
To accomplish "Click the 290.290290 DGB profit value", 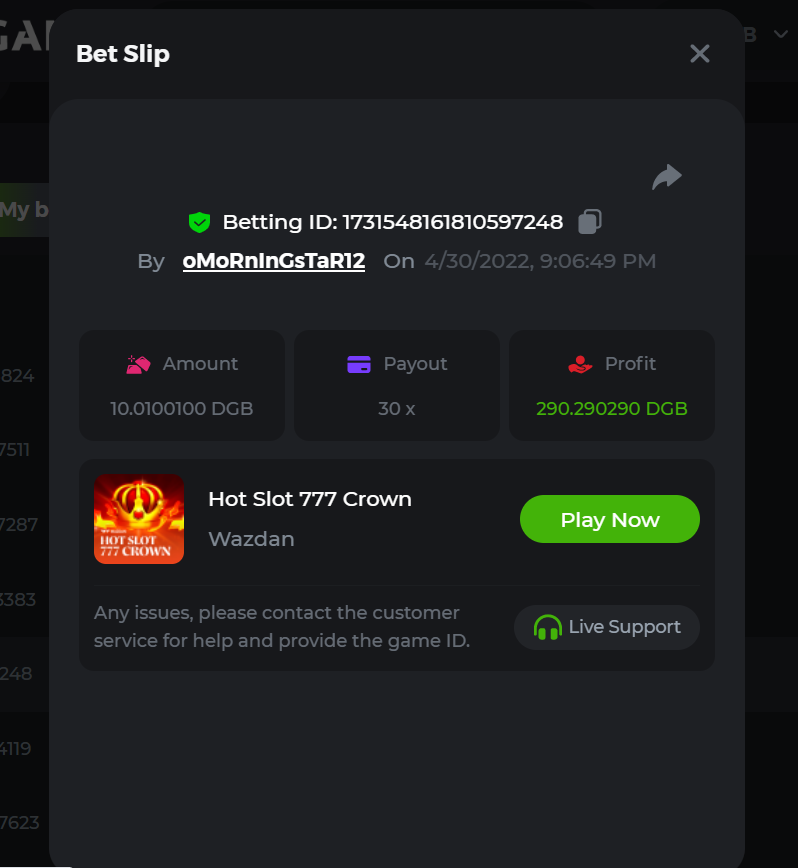I will point(611,409).
